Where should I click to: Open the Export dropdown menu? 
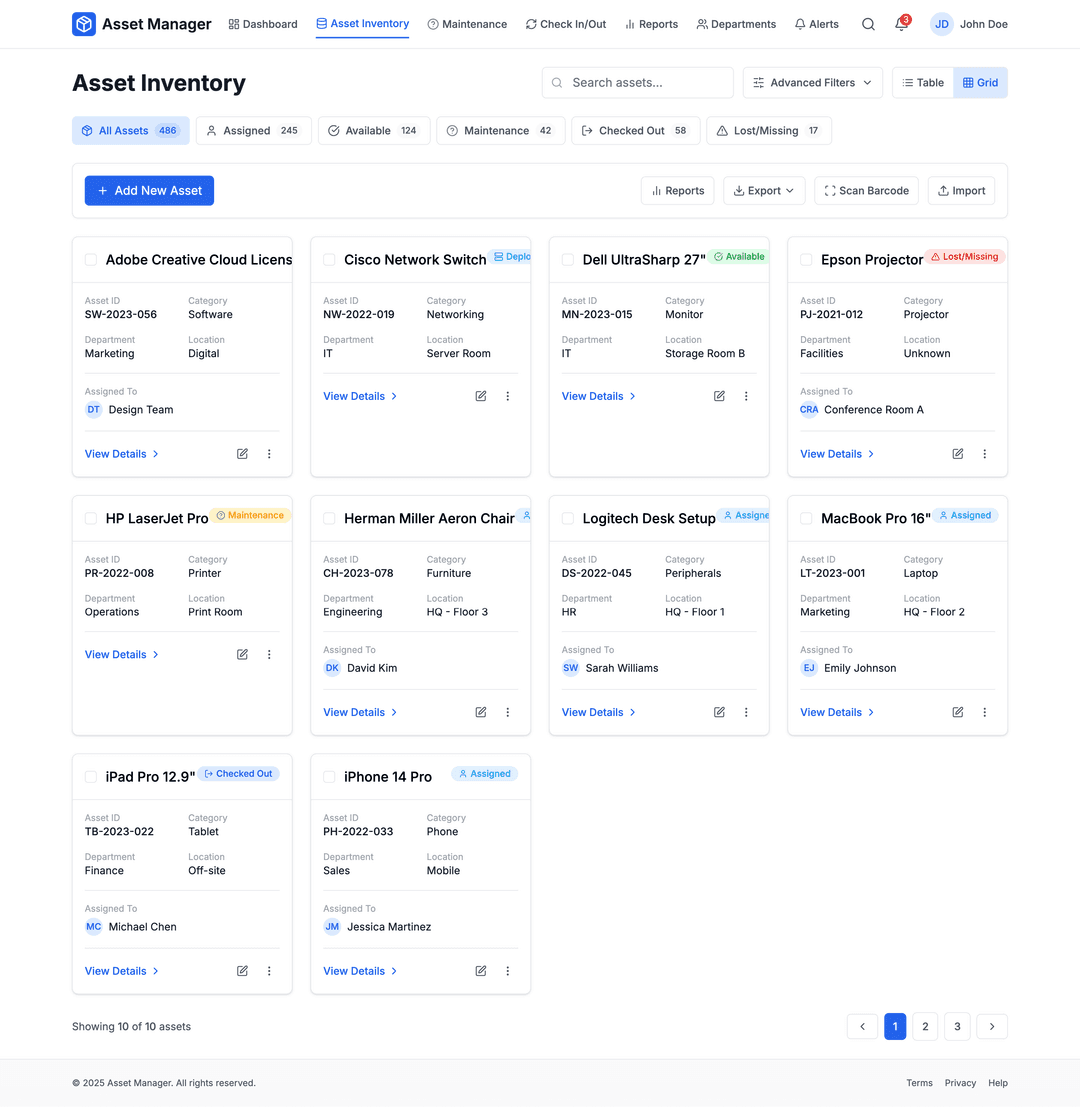(x=764, y=190)
